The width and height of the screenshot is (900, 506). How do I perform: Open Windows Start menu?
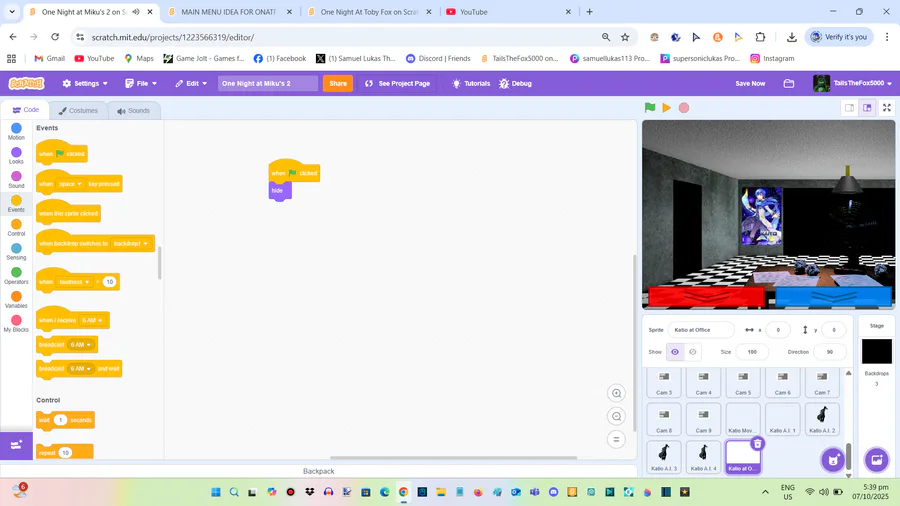(x=216, y=492)
